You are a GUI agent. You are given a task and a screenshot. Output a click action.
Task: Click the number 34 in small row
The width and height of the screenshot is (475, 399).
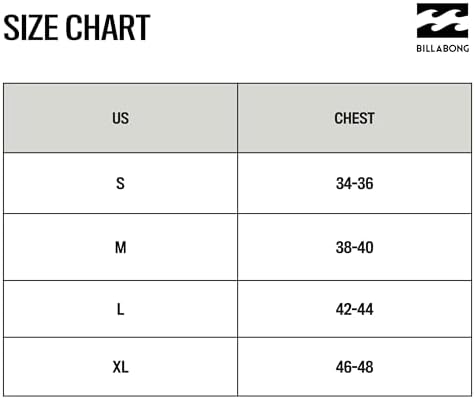[343, 183]
